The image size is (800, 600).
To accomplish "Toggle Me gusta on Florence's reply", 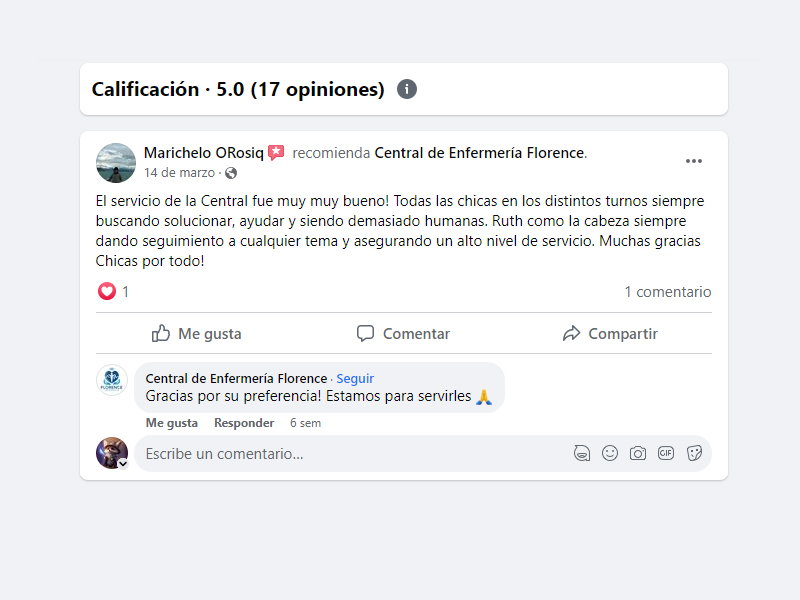I will click(172, 423).
